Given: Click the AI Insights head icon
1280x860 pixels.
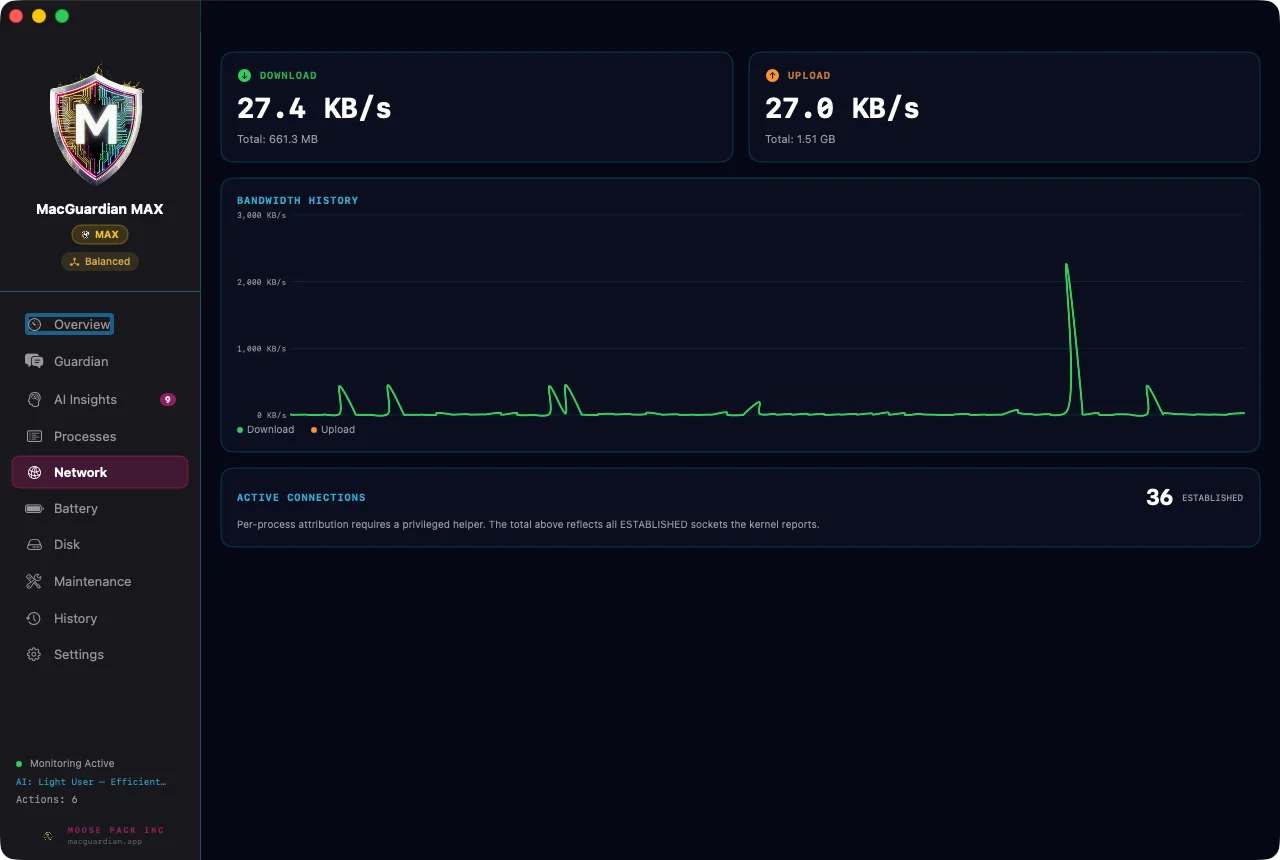Looking at the screenshot, I should coord(34,399).
